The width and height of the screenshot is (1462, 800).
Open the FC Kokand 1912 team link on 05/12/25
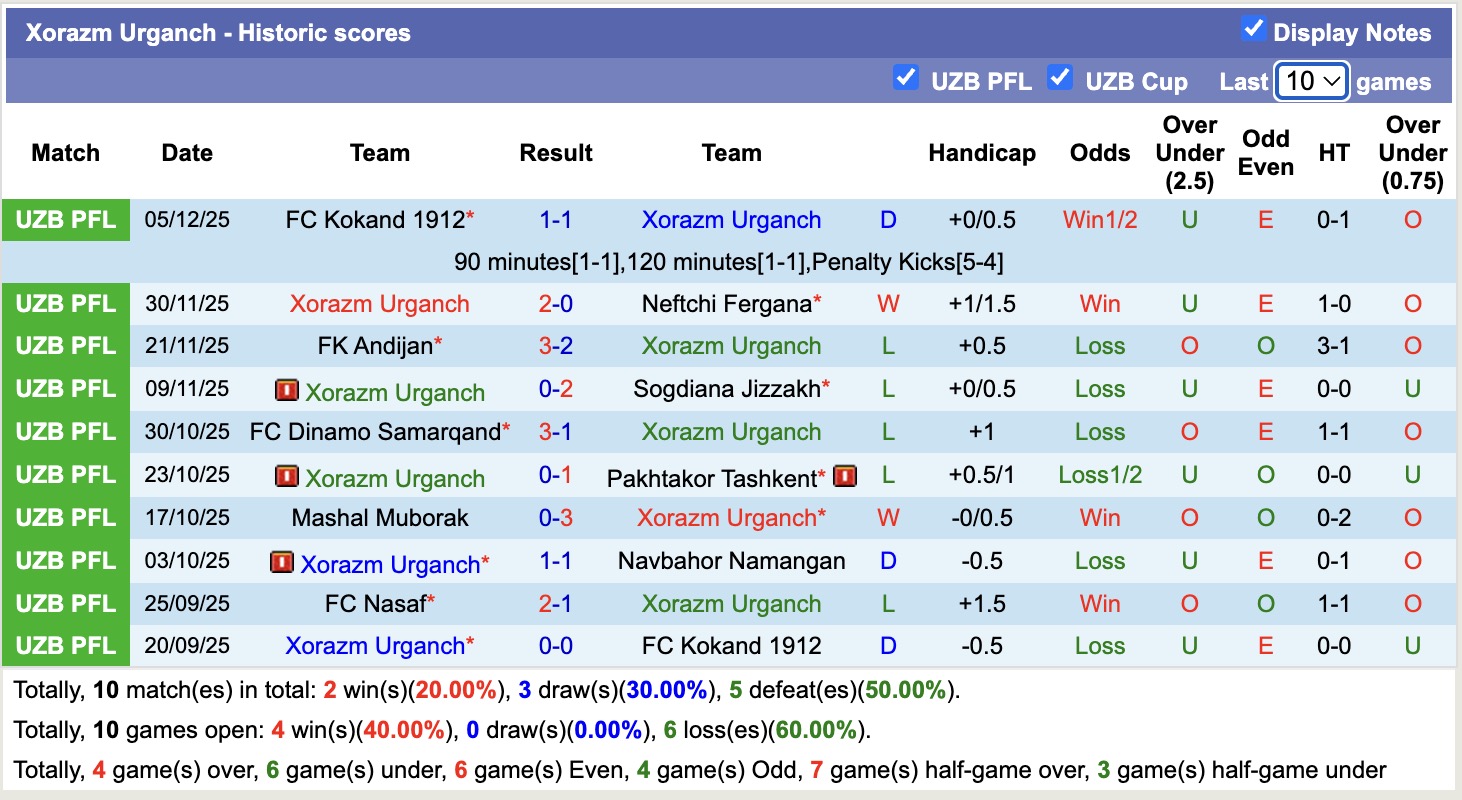point(375,220)
